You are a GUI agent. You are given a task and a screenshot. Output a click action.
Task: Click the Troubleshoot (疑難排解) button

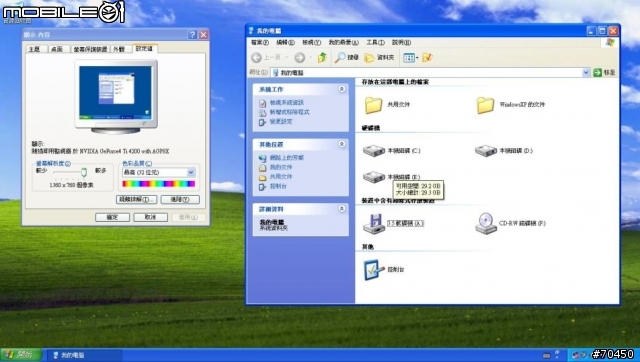(x=136, y=200)
